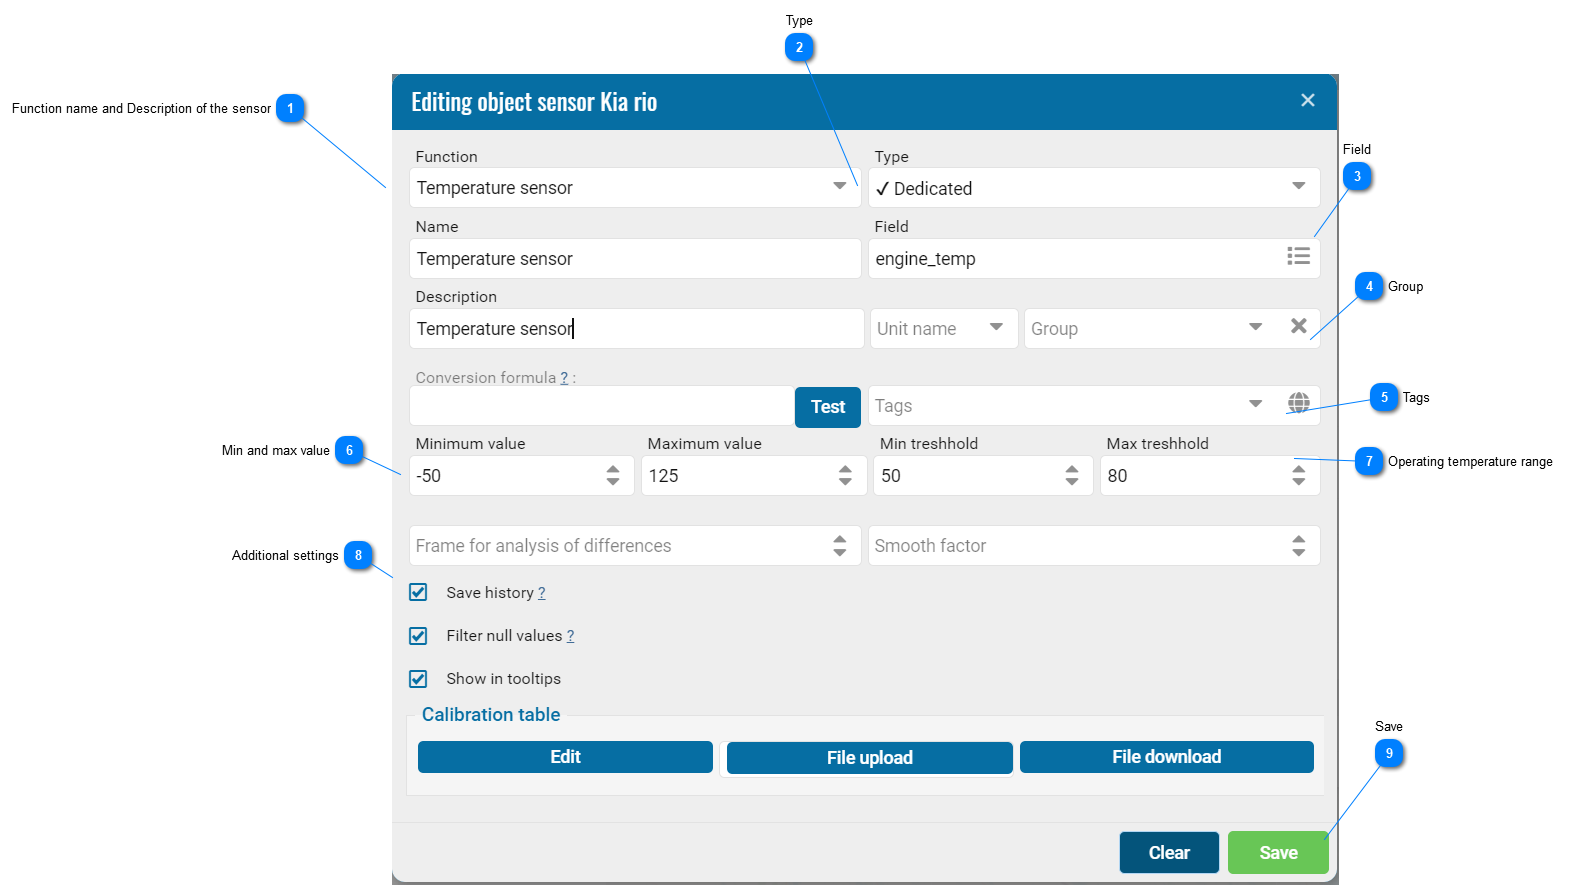Expand the Type dropdown showing Dedicated
1569x888 pixels.
click(1298, 187)
